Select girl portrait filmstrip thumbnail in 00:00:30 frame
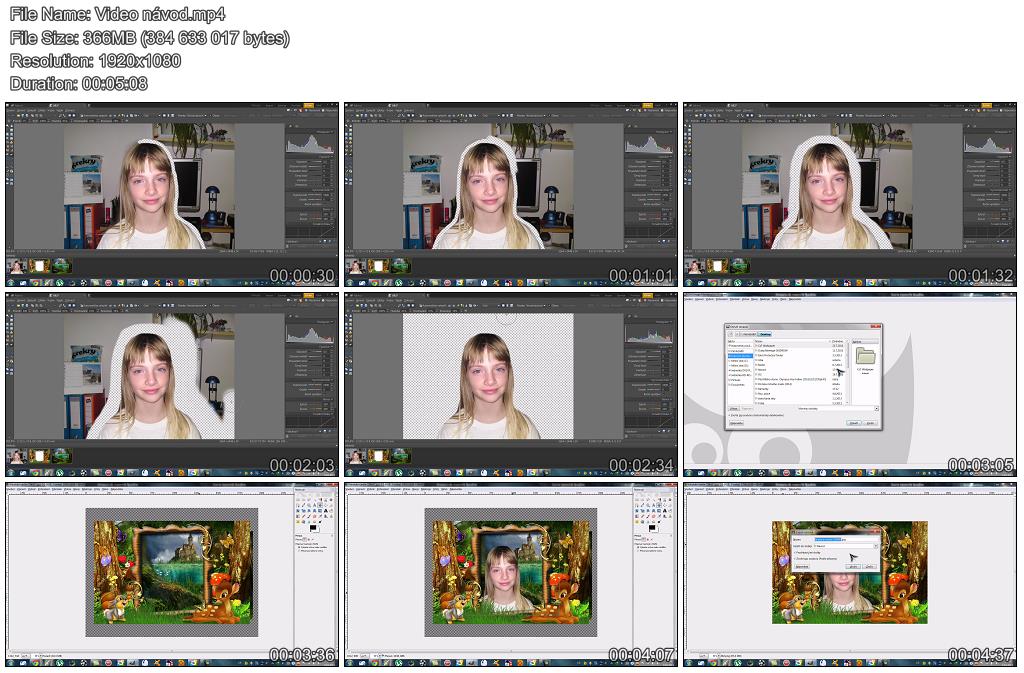The image size is (1024, 673). click(17, 266)
